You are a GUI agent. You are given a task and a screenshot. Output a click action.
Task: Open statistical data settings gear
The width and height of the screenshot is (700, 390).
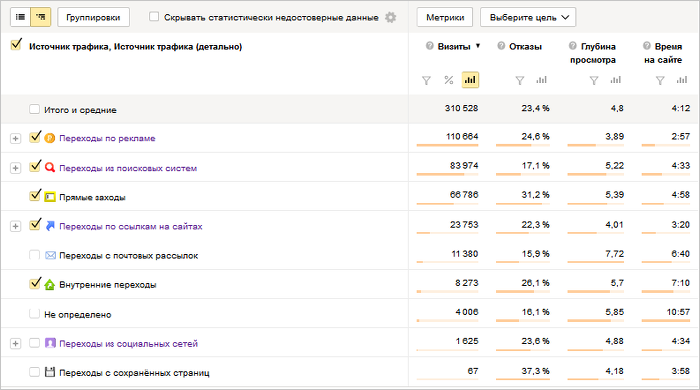coord(391,17)
